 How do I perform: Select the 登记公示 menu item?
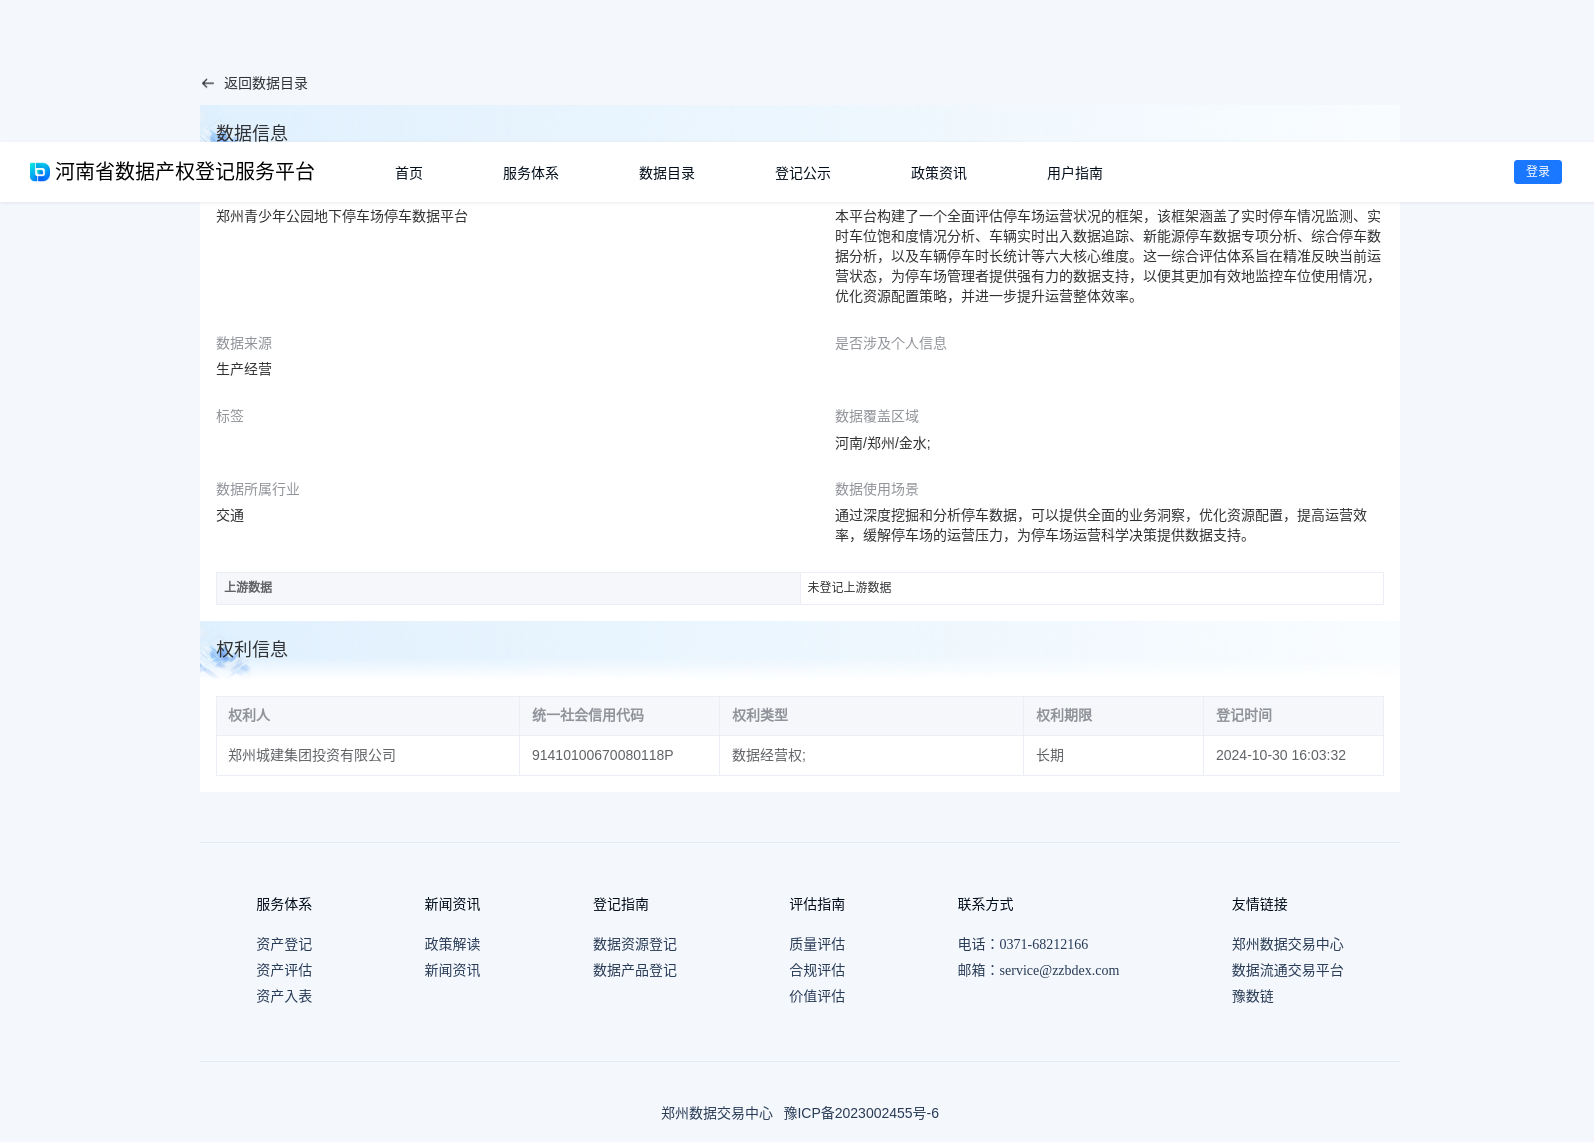(803, 173)
